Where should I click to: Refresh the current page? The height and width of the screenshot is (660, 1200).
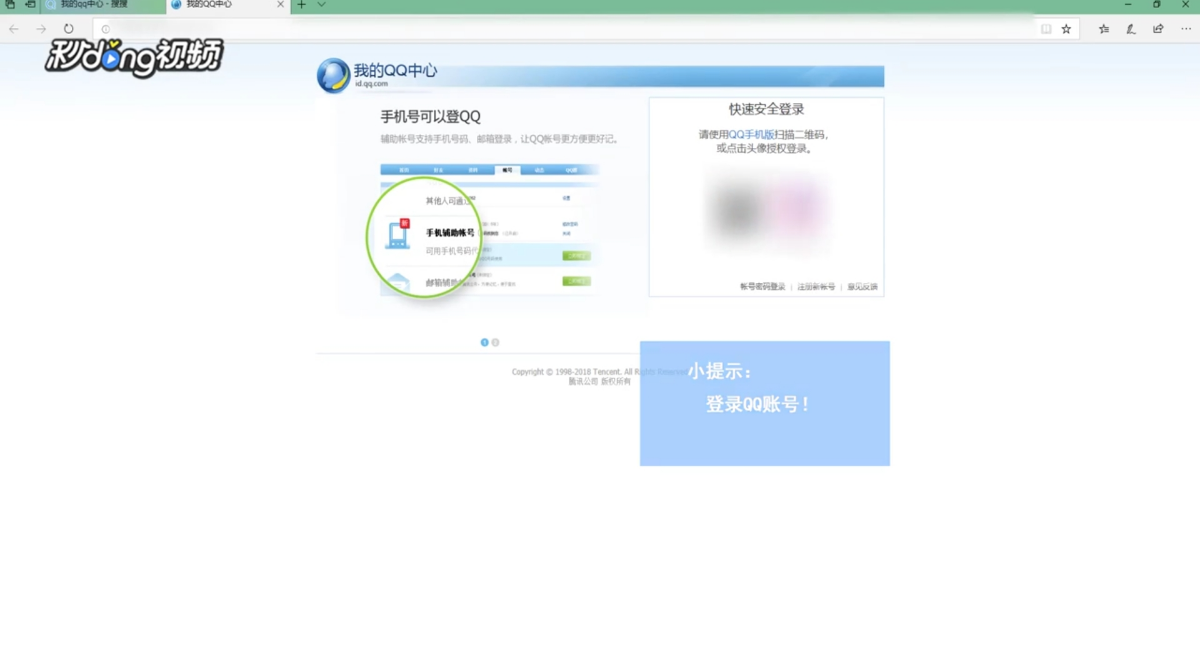[68, 29]
